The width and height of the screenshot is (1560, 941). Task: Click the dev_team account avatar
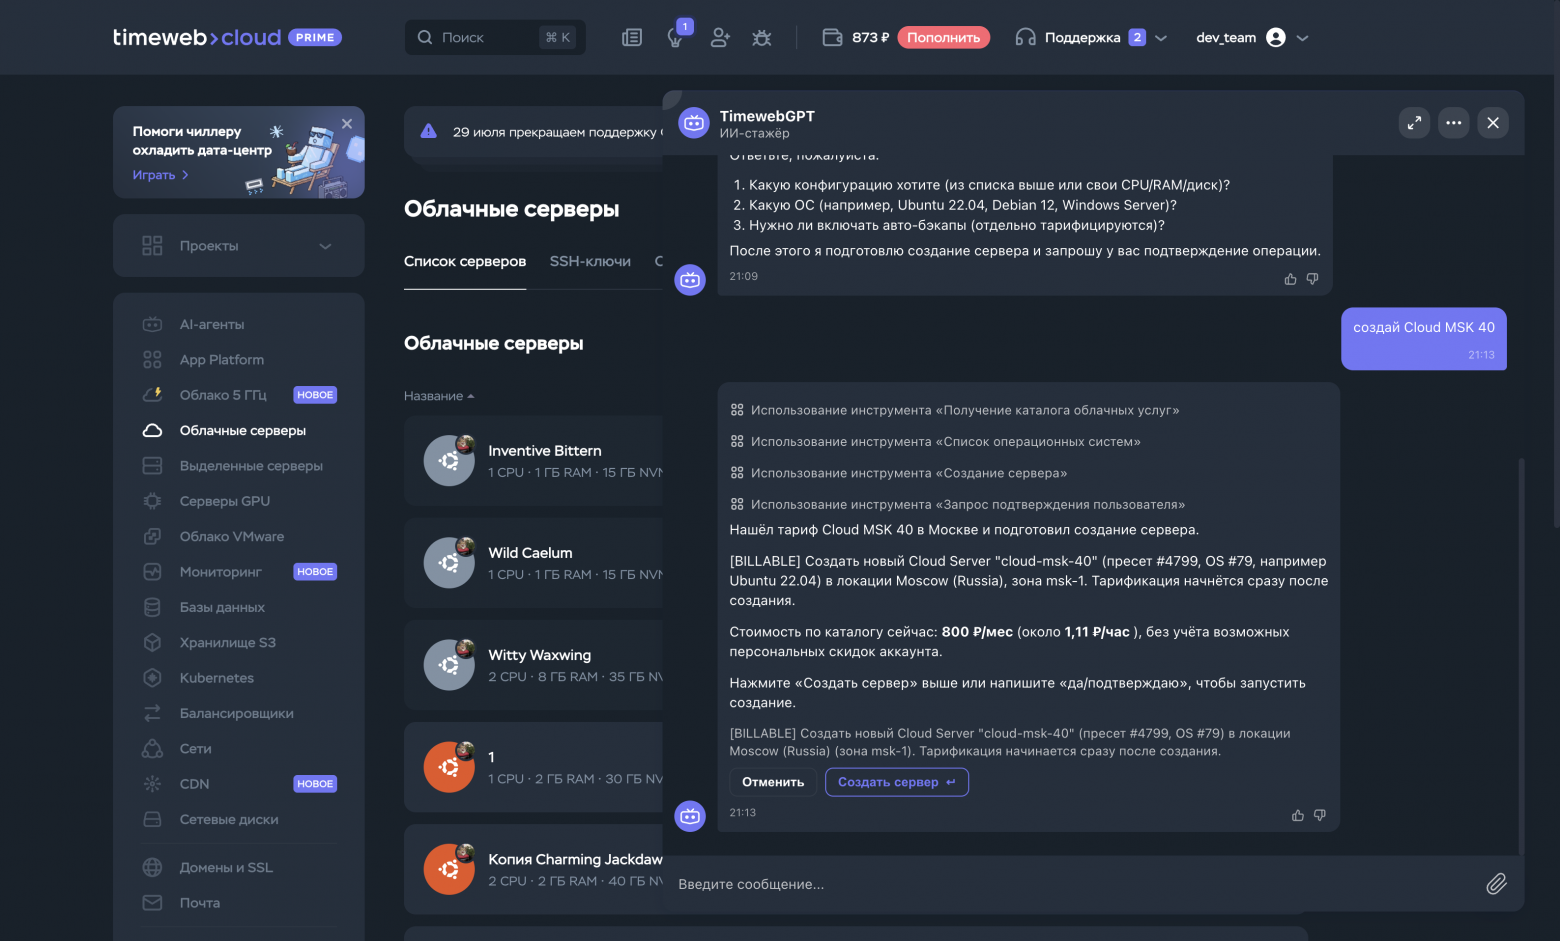1275,37
